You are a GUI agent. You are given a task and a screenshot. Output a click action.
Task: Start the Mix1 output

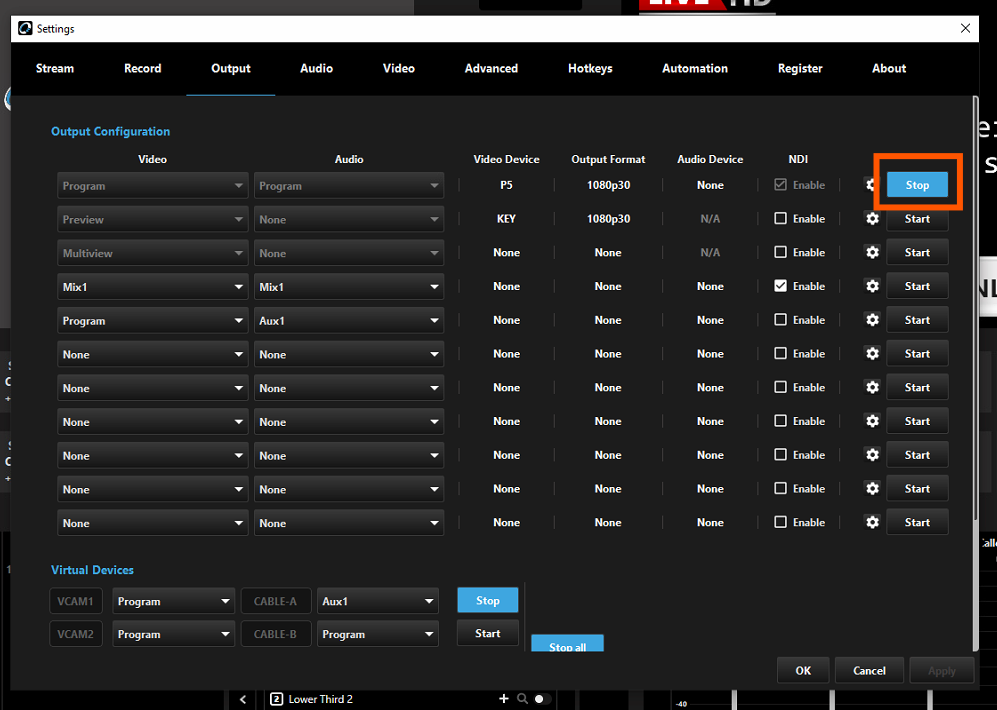click(917, 286)
